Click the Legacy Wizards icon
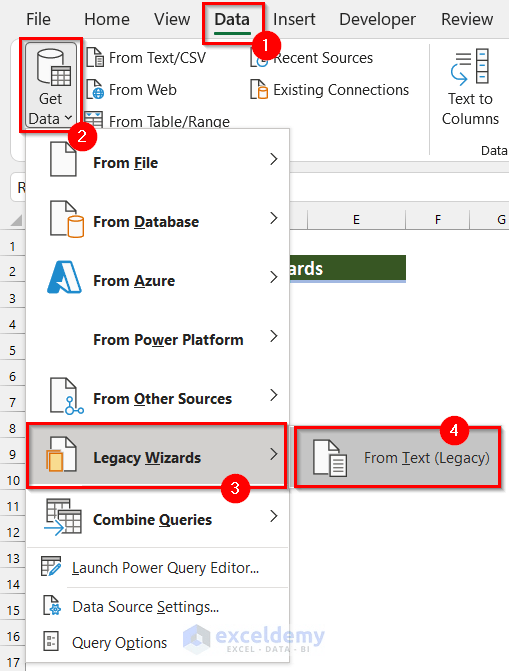The width and height of the screenshot is (509, 671). (61, 454)
